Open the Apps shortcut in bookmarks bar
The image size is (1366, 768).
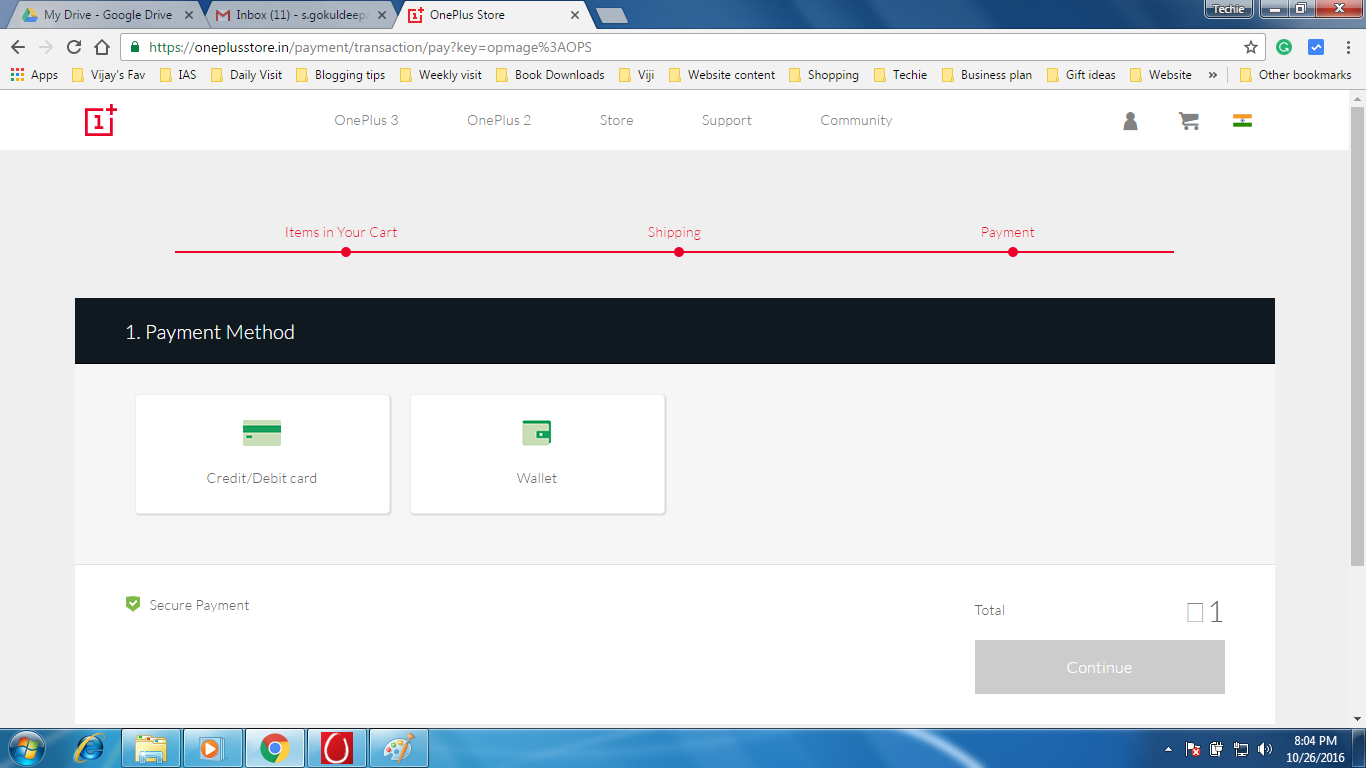pos(34,75)
